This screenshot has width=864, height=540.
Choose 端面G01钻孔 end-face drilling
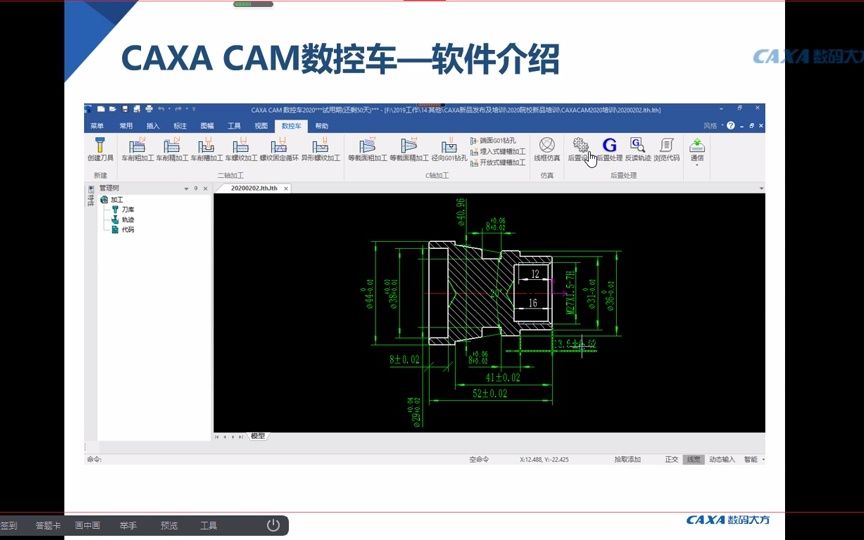(x=494, y=141)
